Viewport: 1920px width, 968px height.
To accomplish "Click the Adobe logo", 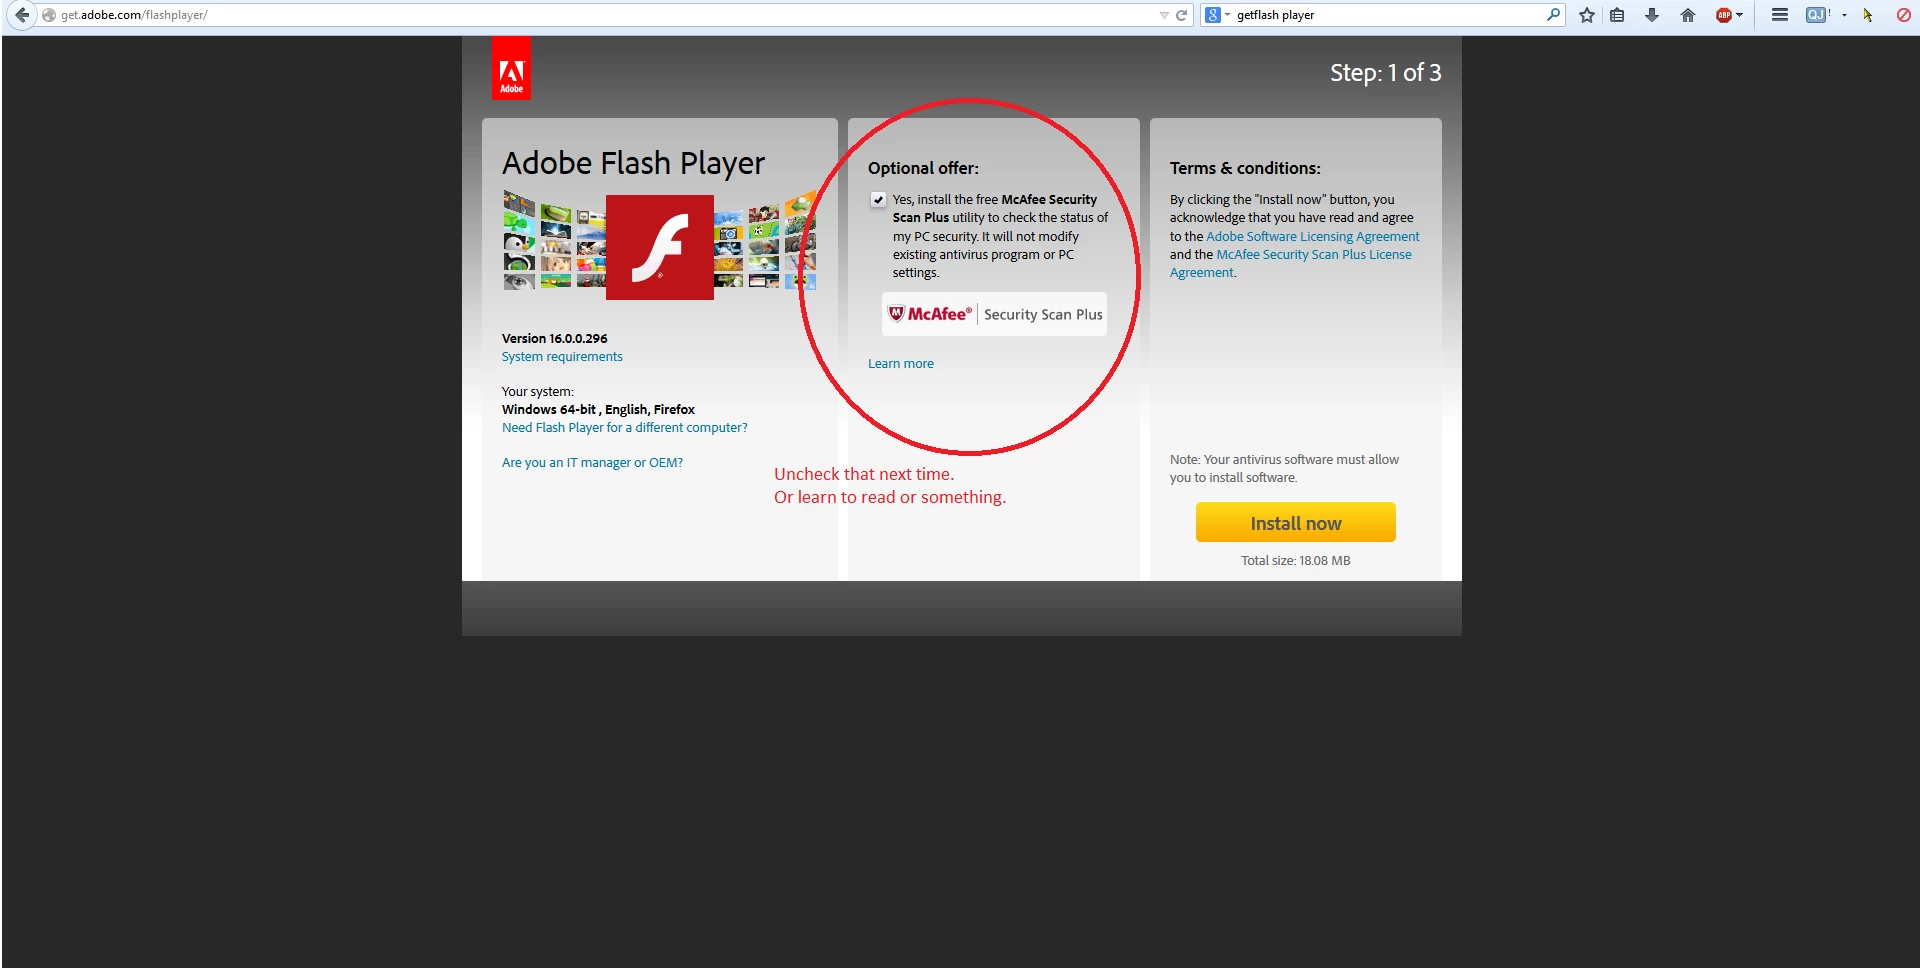I will click(511, 68).
